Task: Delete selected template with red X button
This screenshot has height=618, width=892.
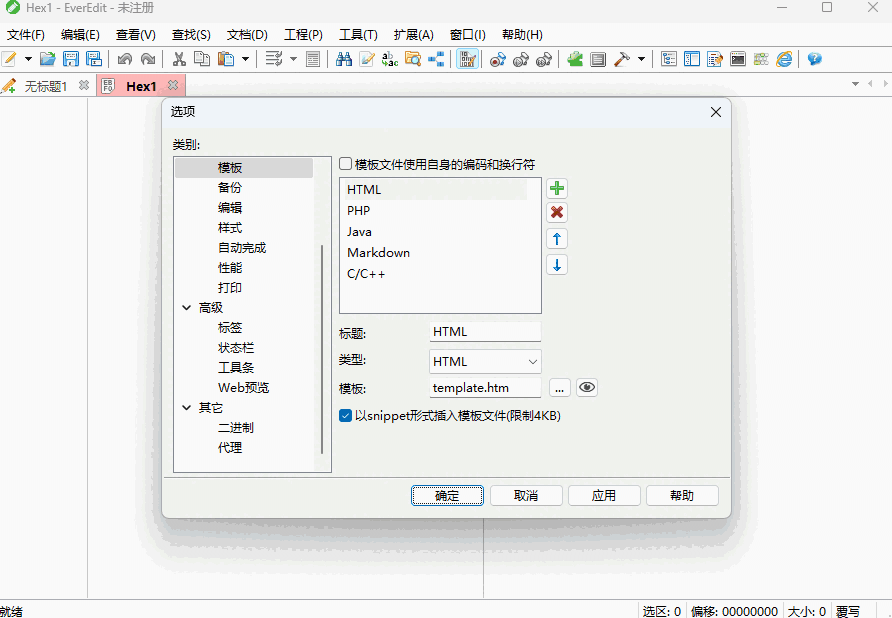Action: (x=557, y=212)
